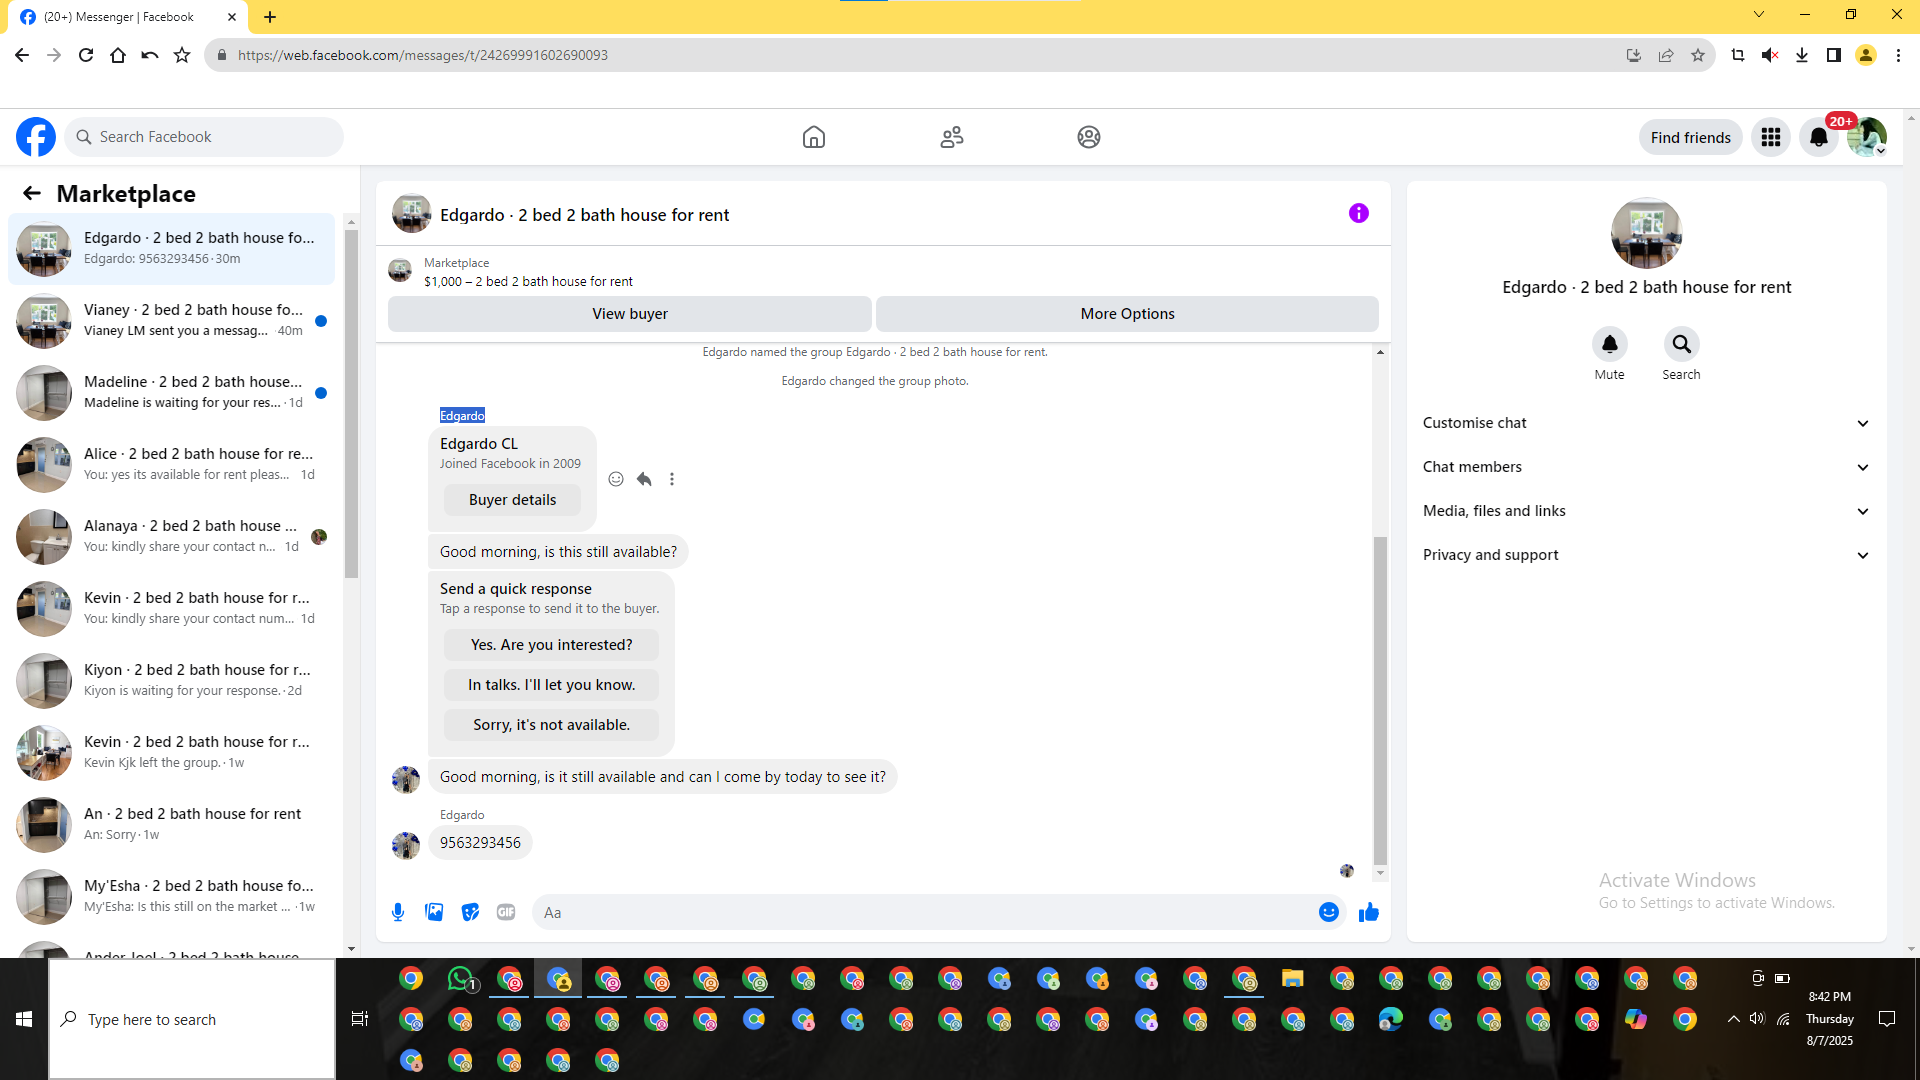Viewport: 1920px width, 1080px height.
Task: Open Kiyon conversation in list
Action: click(x=172, y=681)
